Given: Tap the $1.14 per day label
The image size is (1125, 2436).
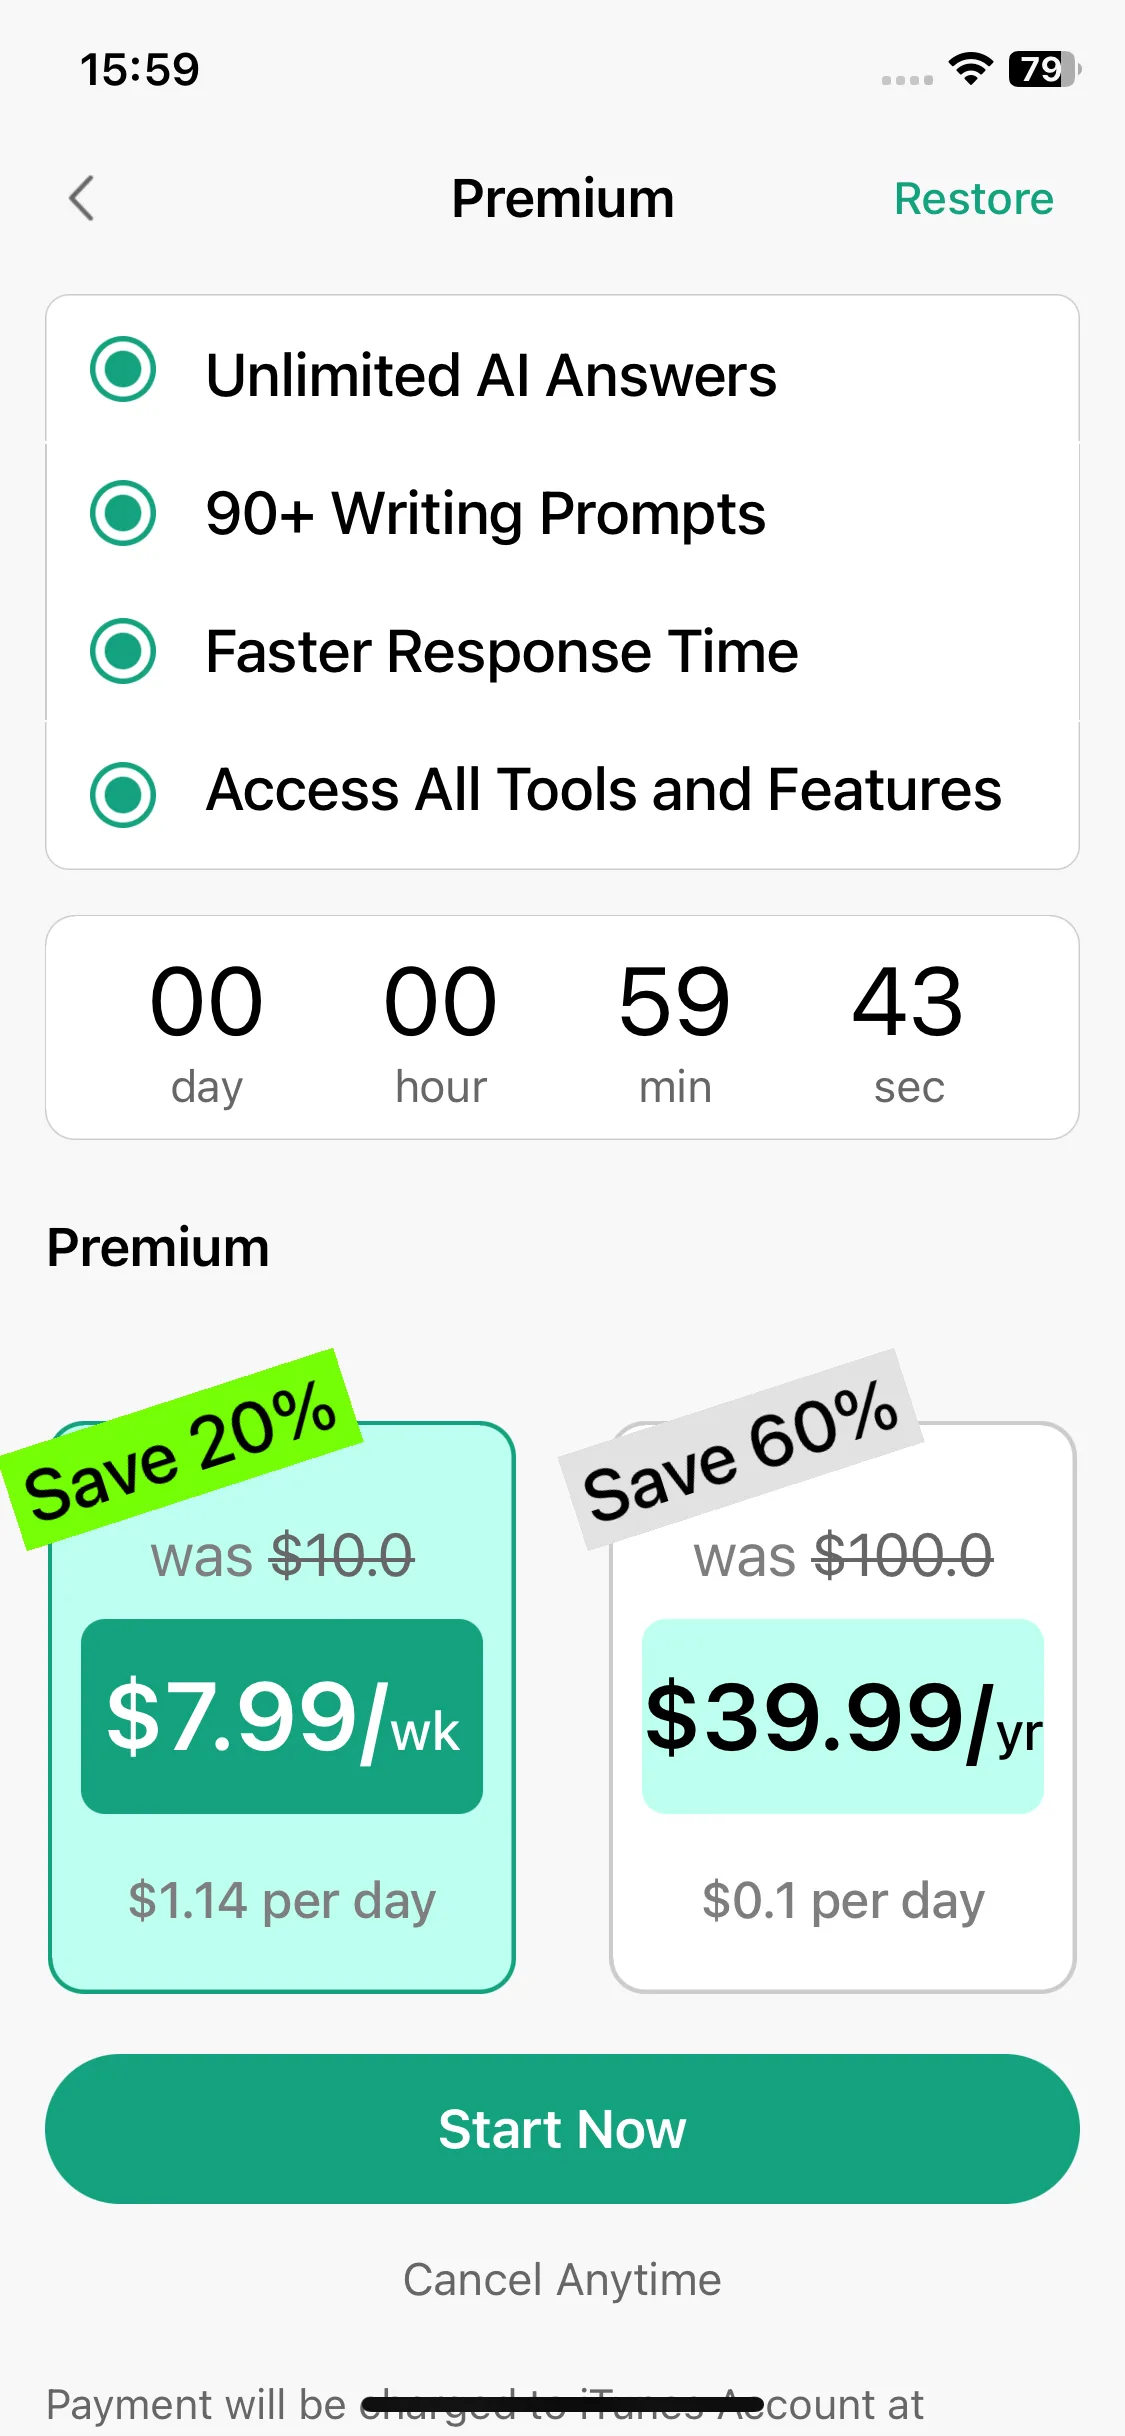Looking at the screenshot, I should pos(282,1900).
